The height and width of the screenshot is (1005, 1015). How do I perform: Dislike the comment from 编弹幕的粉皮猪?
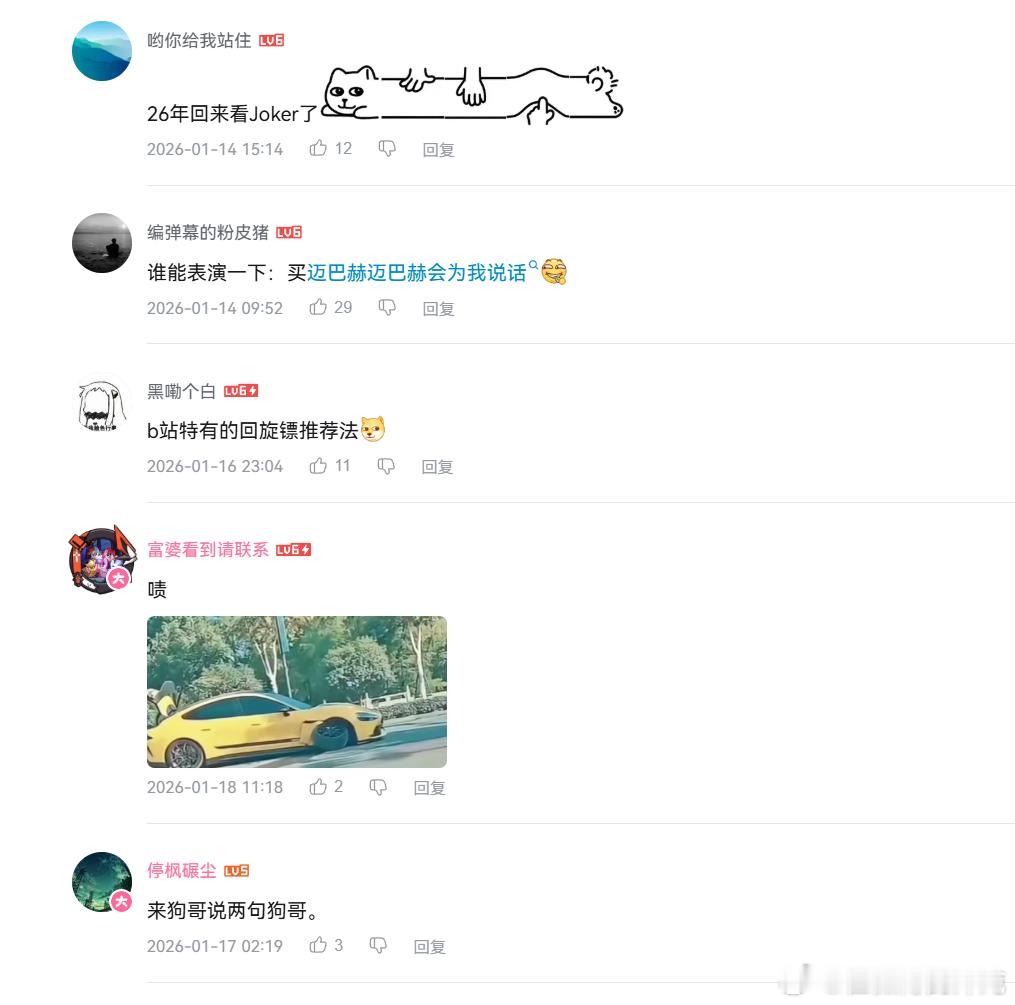tap(386, 307)
